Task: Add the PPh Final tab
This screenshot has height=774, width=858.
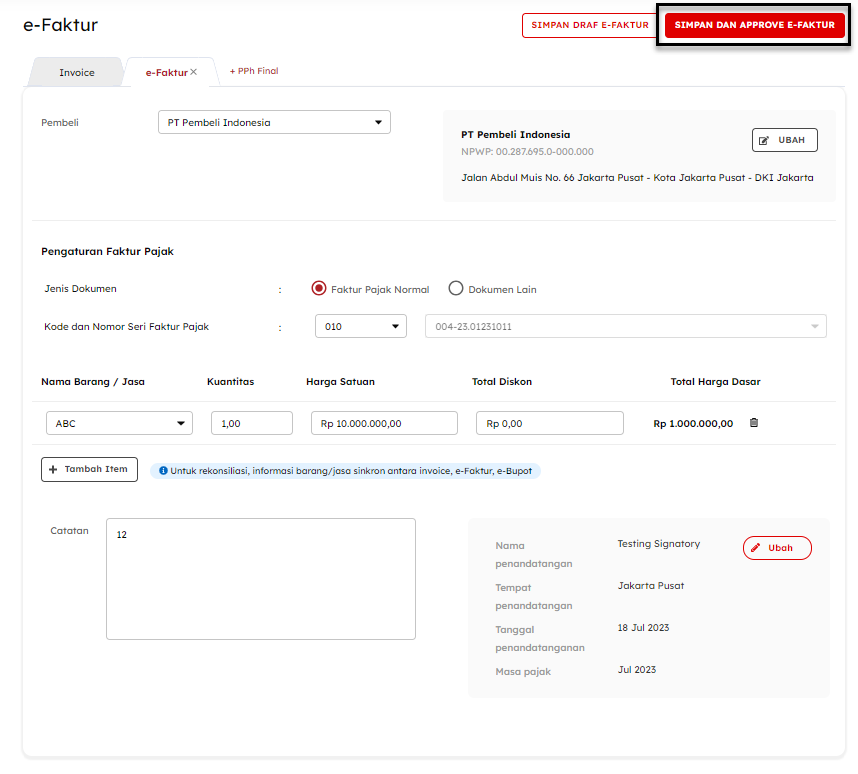Action: point(254,71)
